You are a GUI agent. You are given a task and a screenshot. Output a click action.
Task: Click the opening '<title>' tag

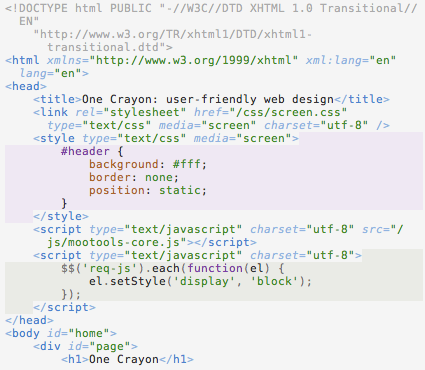(x=57, y=99)
